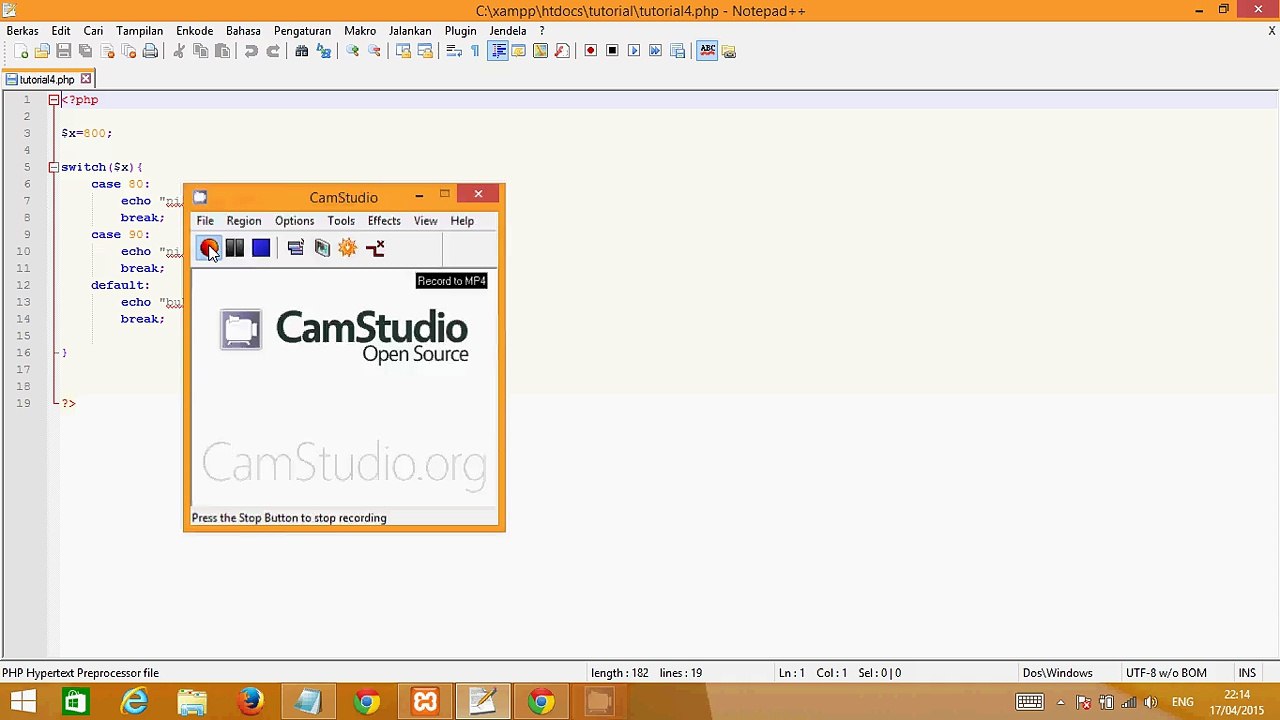Open CamStudio File menu
1280x720 pixels.
point(205,221)
